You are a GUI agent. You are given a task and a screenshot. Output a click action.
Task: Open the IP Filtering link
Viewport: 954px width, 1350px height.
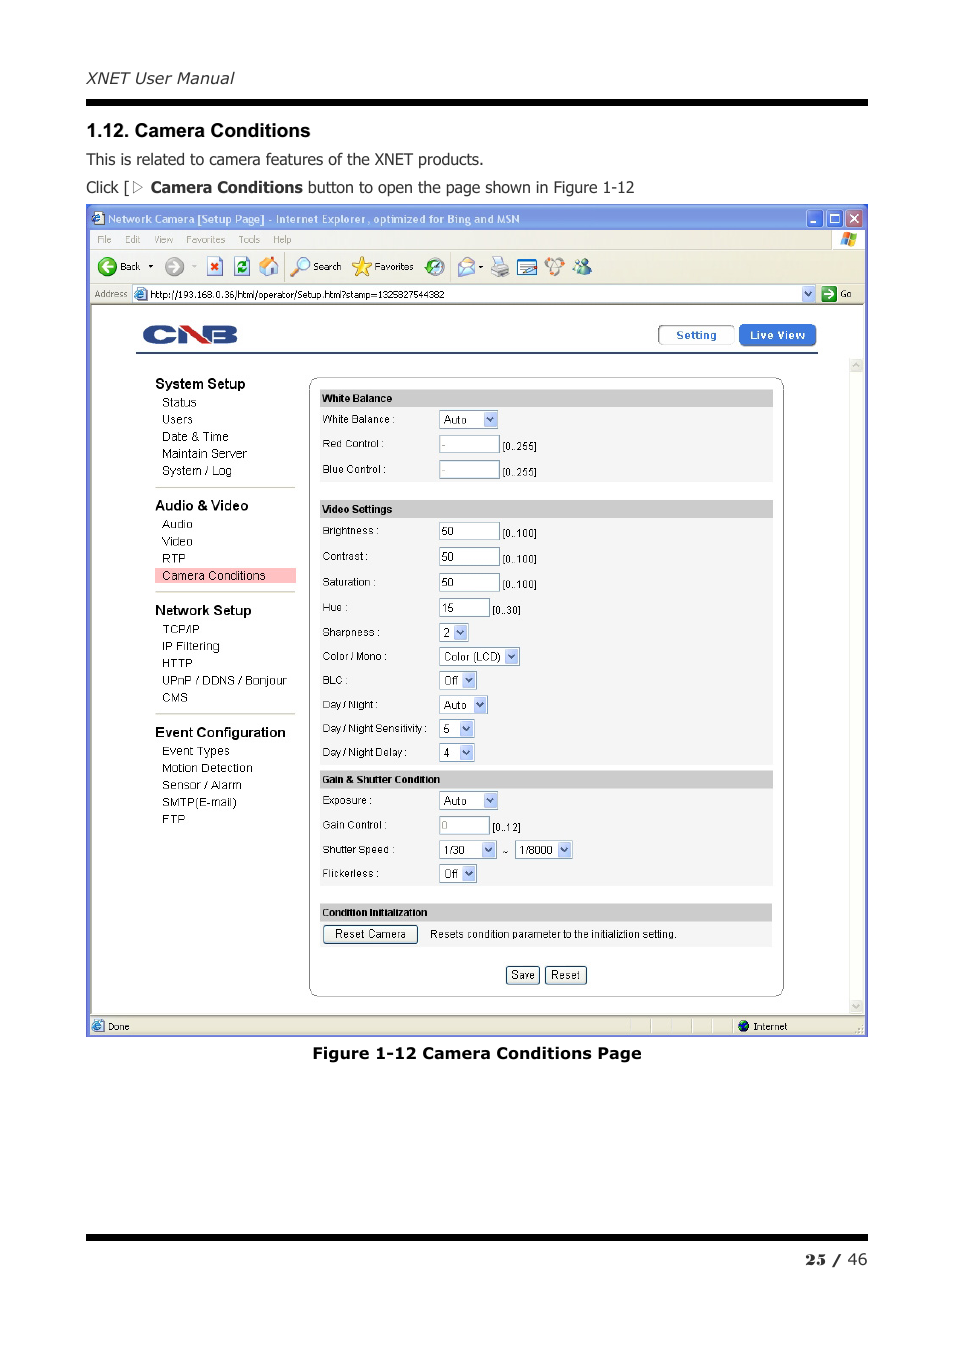click(x=191, y=646)
